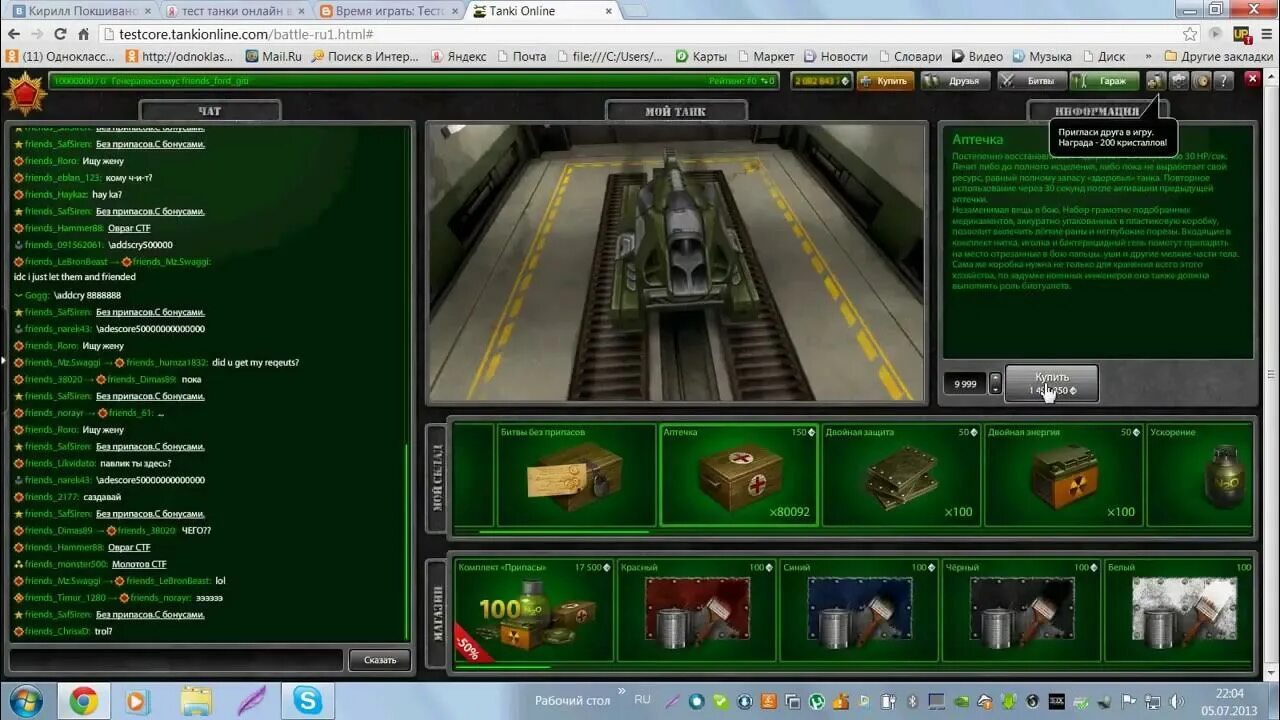Select the Комплект «Припасы» shop kit

[x=534, y=610]
